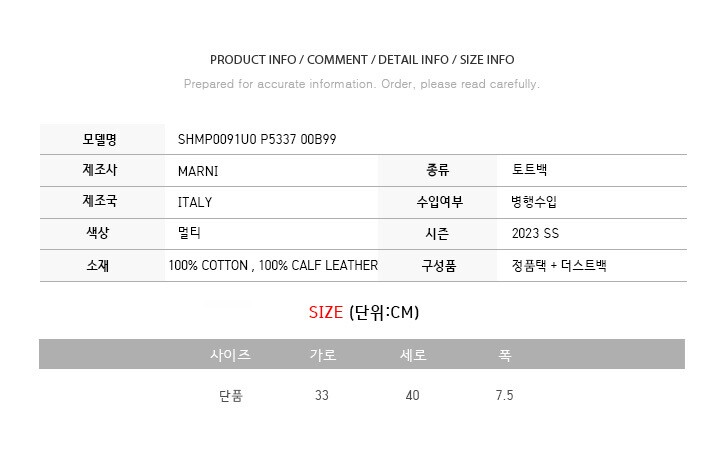The height and width of the screenshot is (449, 720).
Task: Click the ITALY country value
Action: (194, 202)
